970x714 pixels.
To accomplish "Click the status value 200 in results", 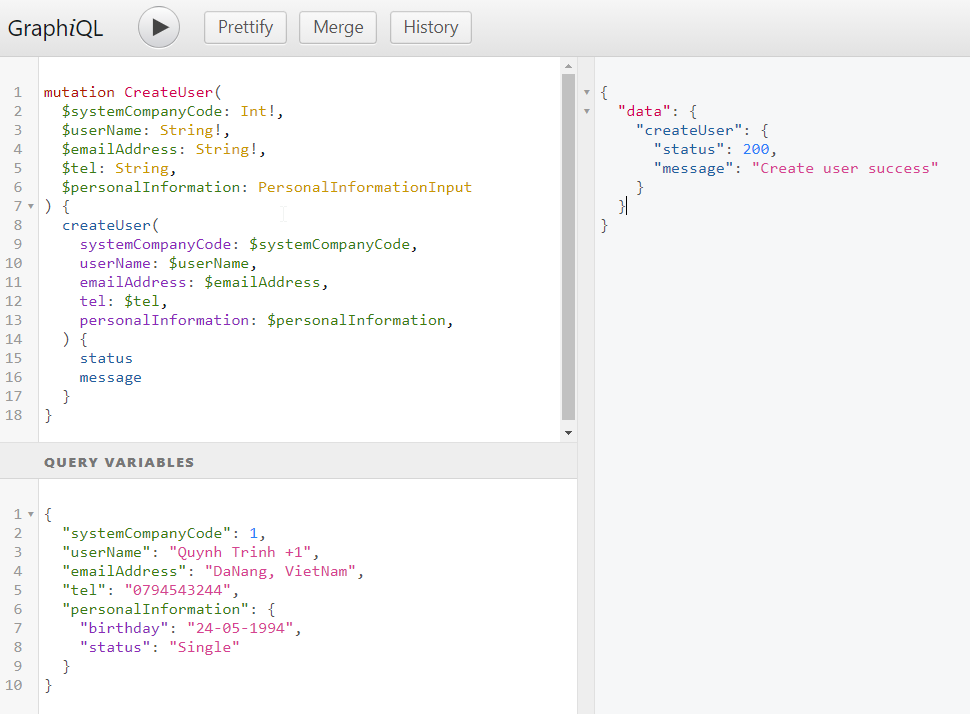I will pyautogui.click(x=755, y=149).
